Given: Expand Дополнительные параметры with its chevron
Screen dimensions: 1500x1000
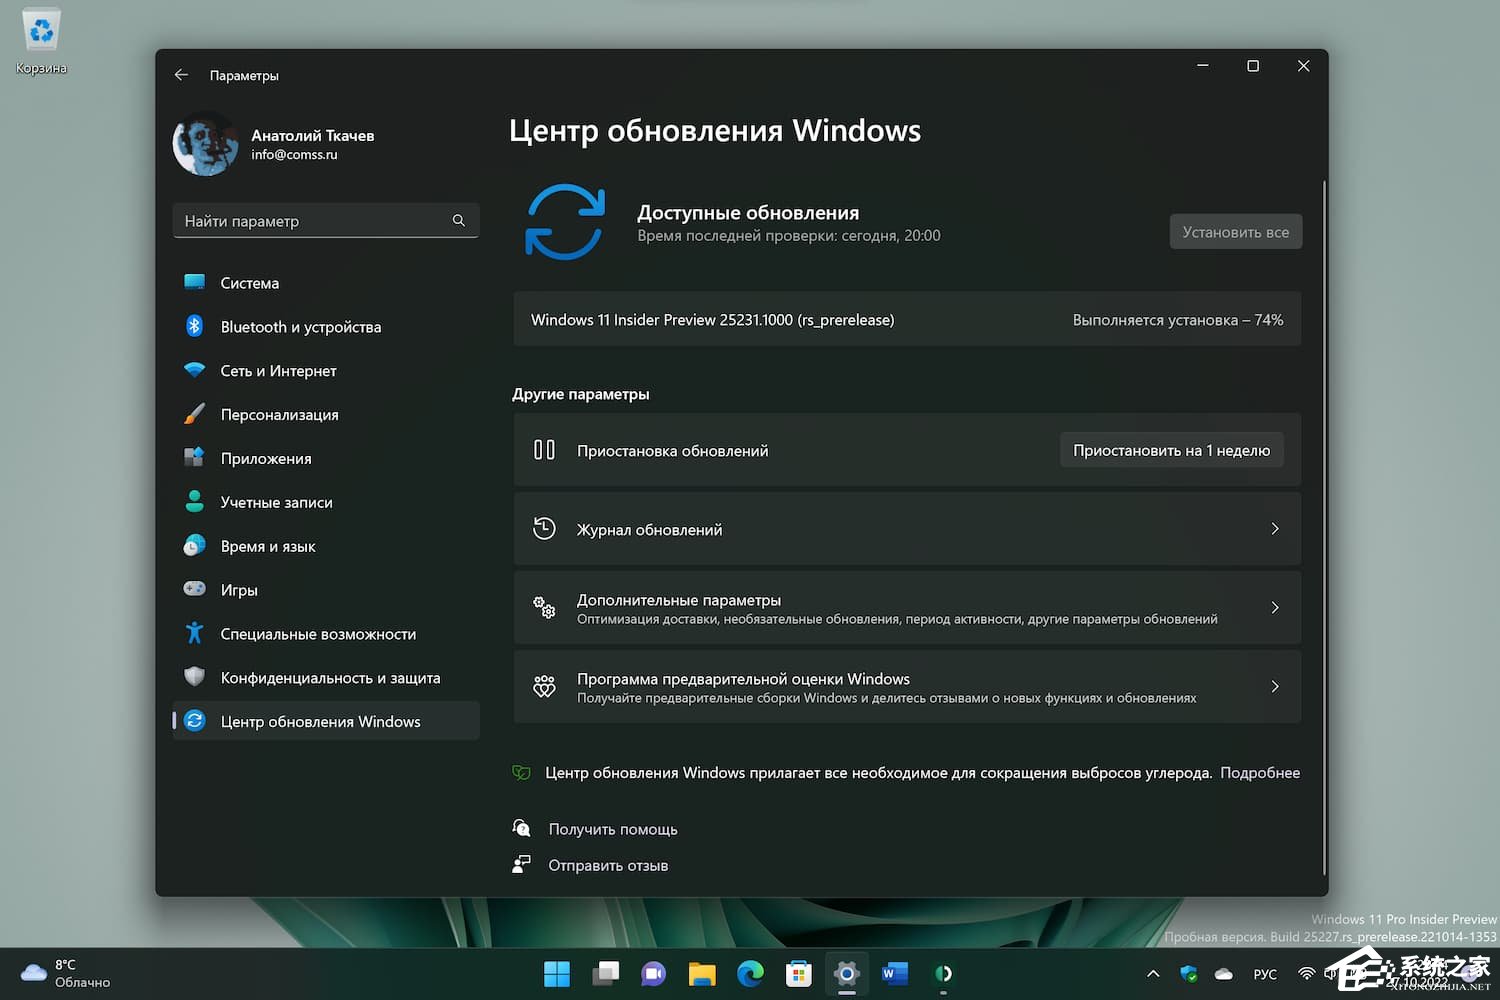Looking at the screenshot, I should coord(1274,608).
